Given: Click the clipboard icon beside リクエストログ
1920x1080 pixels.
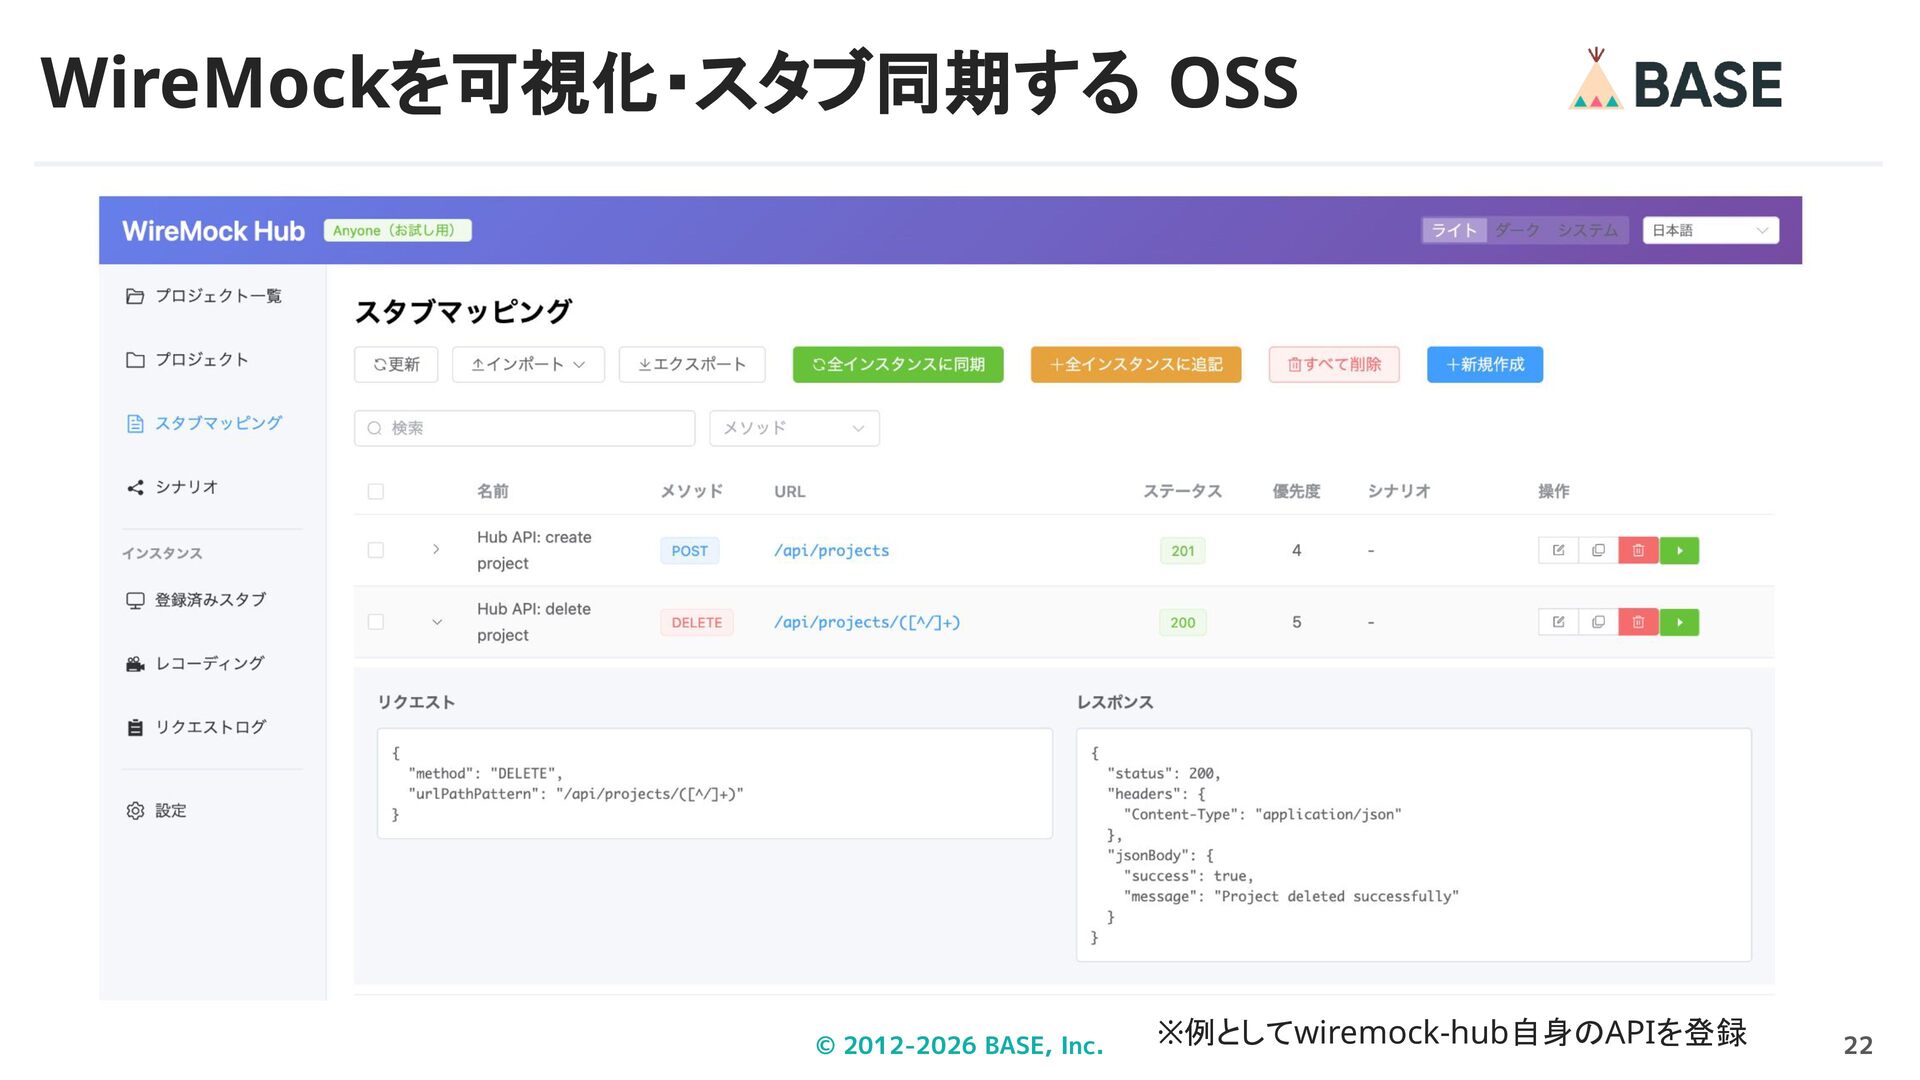Looking at the screenshot, I should pyautogui.click(x=135, y=728).
